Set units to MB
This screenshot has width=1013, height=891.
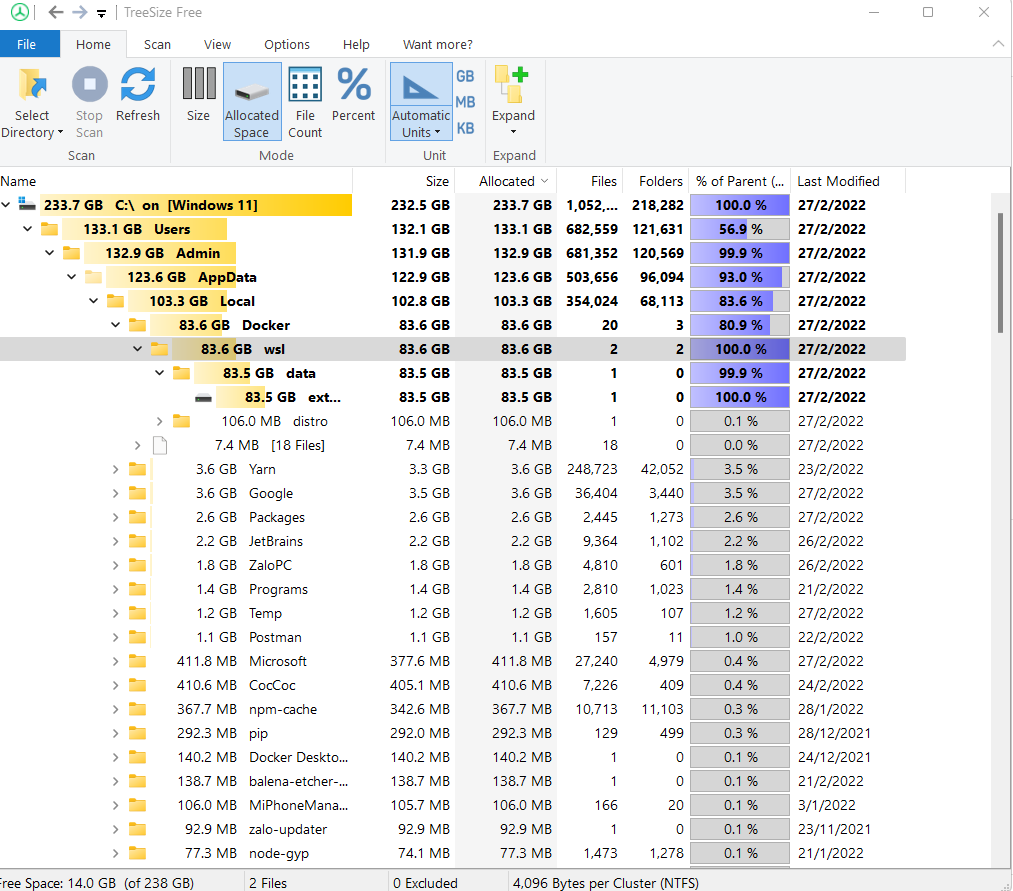coord(465,102)
